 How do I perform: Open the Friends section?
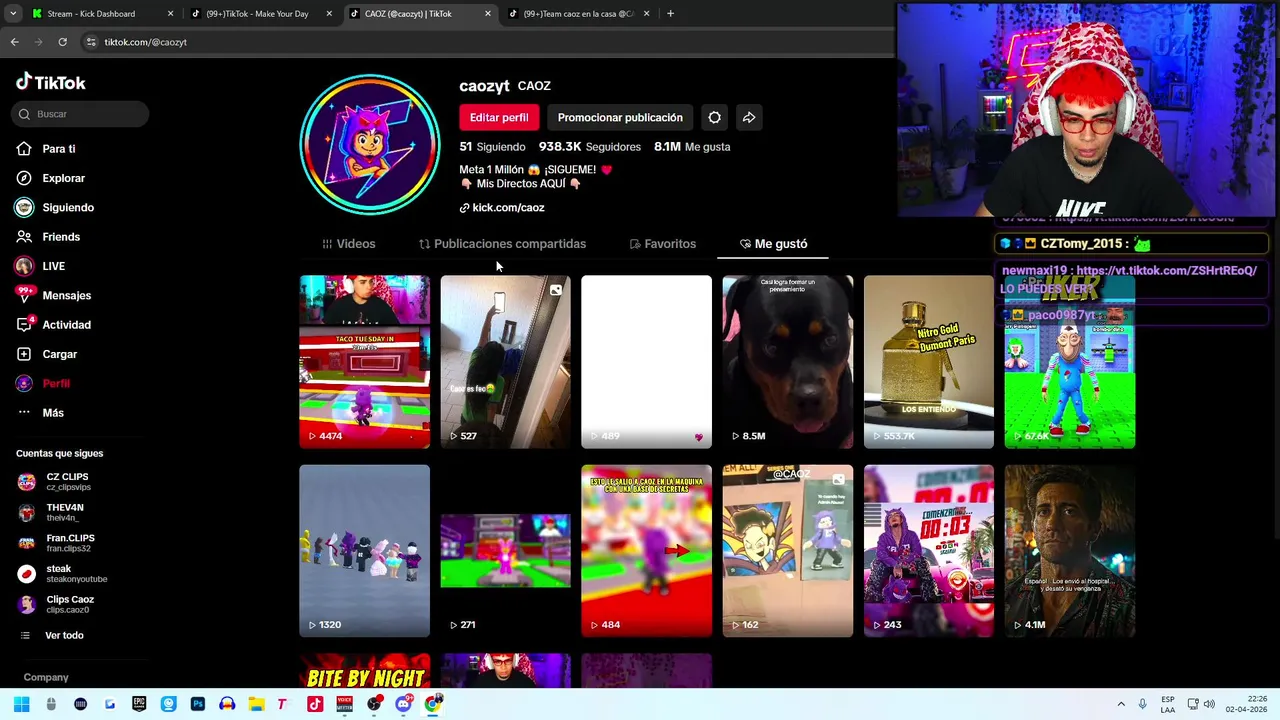click(x=48, y=237)
